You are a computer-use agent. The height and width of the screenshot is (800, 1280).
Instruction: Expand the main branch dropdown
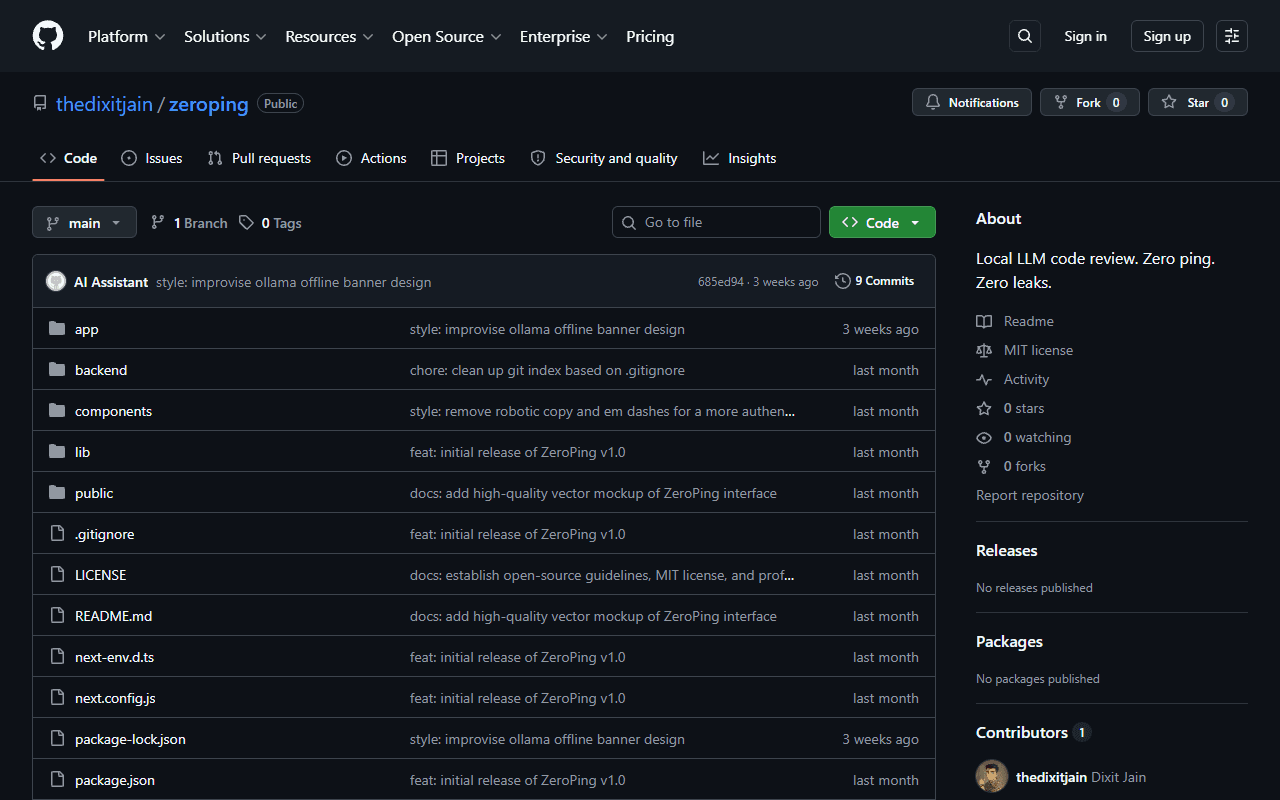click(84, 222)
